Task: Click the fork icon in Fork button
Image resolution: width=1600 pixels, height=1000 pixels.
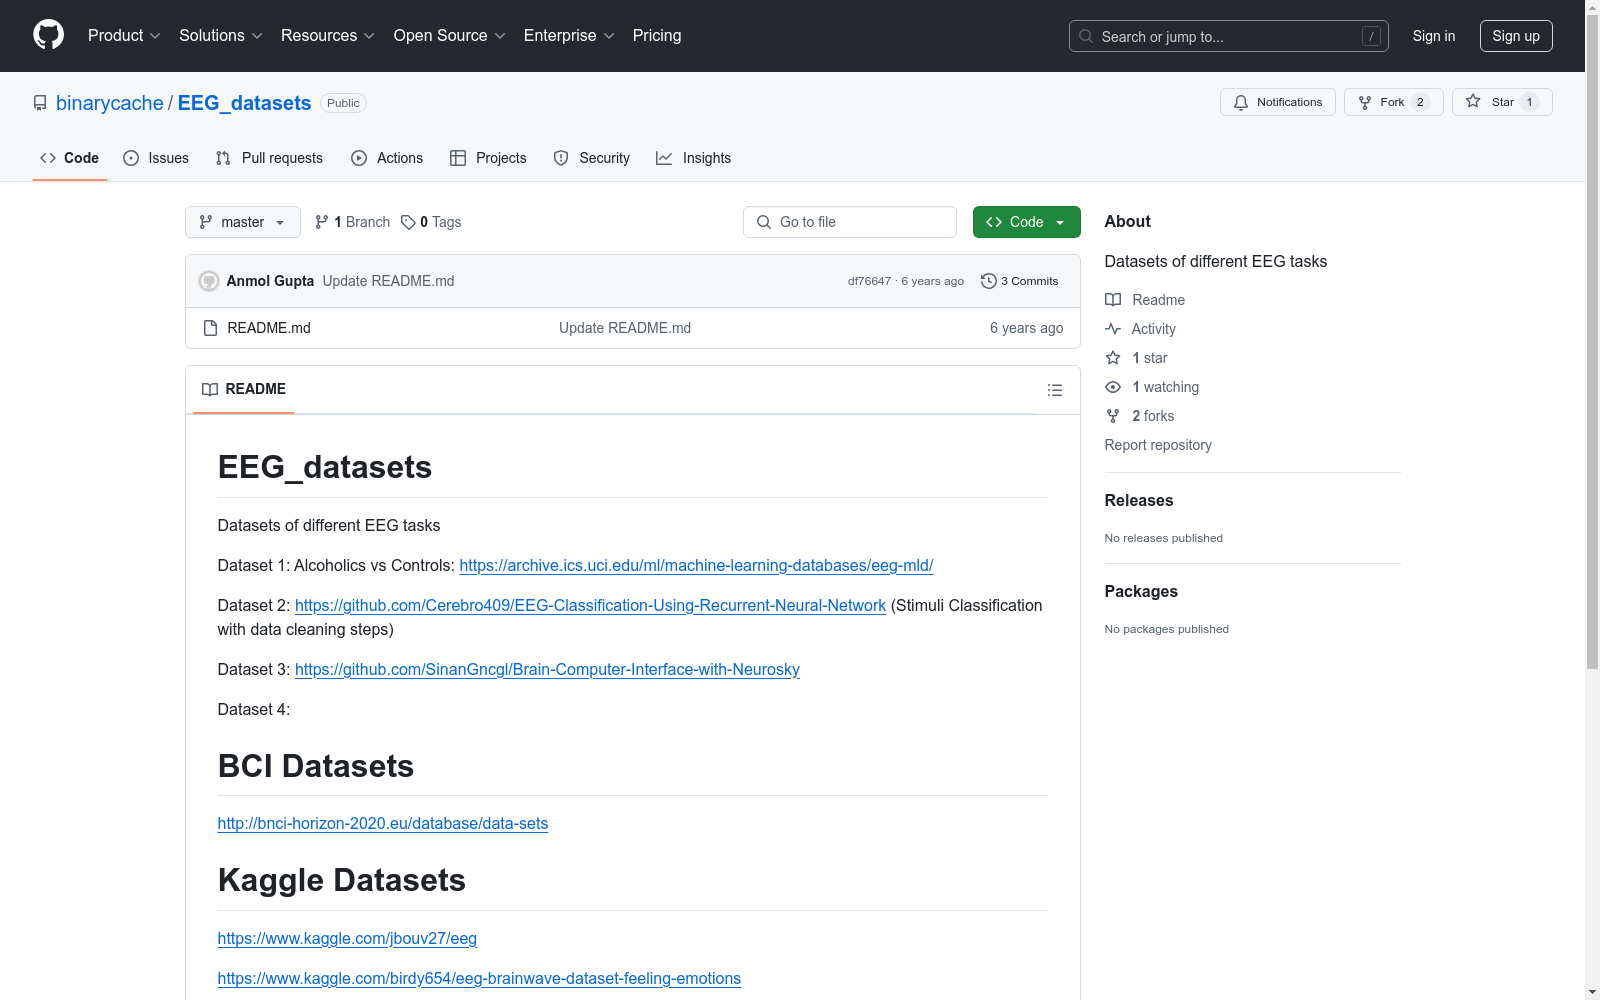Action: pyautogui.click(x=1365, y=102)
